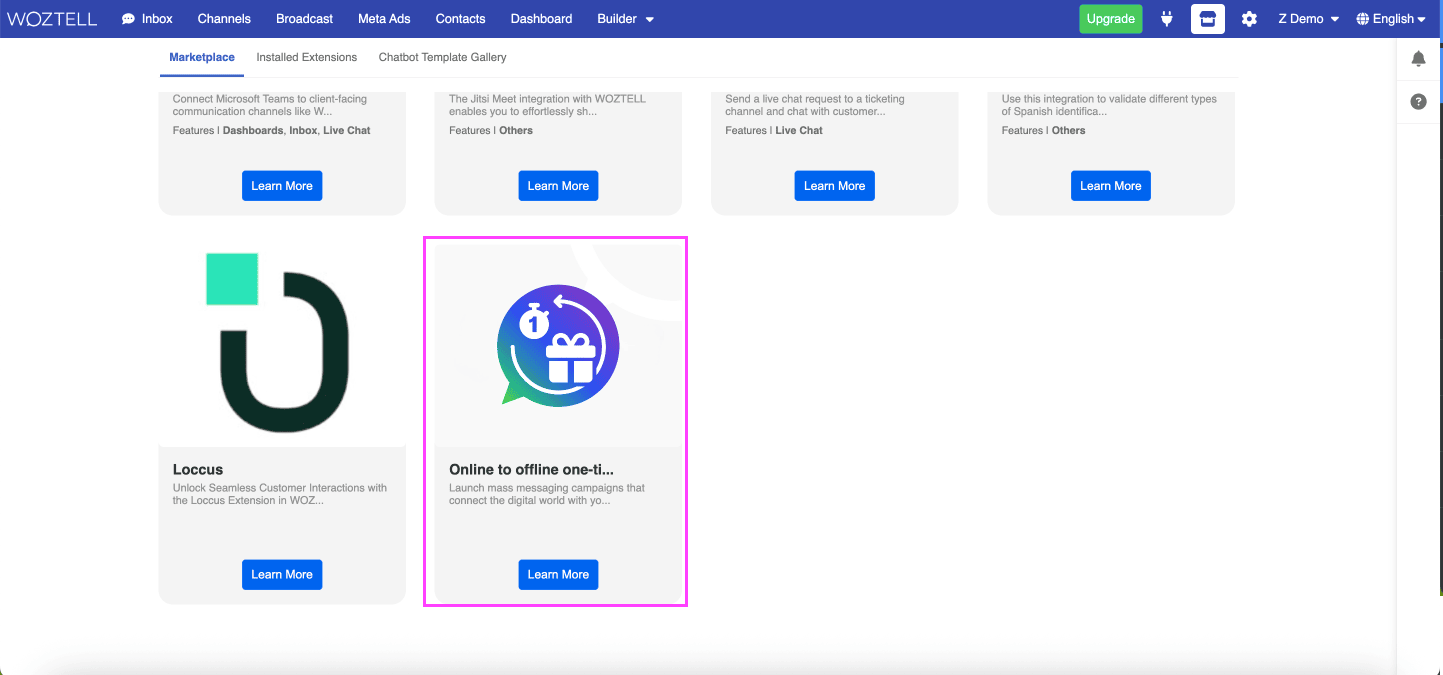
Task: Click the Loccus card title
Action: 198,469
